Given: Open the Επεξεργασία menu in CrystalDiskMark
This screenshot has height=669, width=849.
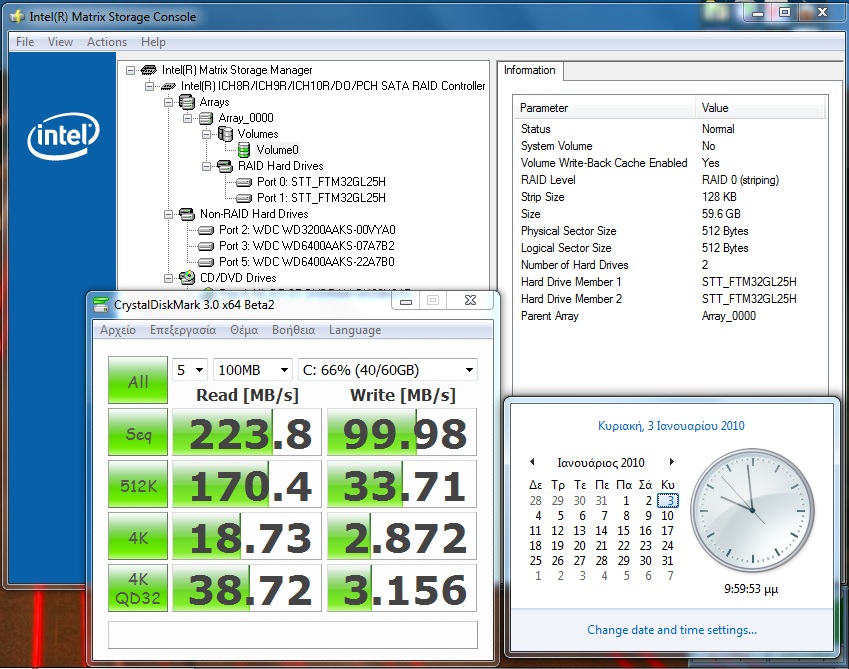Looking at the screenshot, I should [x=183, y=330].
